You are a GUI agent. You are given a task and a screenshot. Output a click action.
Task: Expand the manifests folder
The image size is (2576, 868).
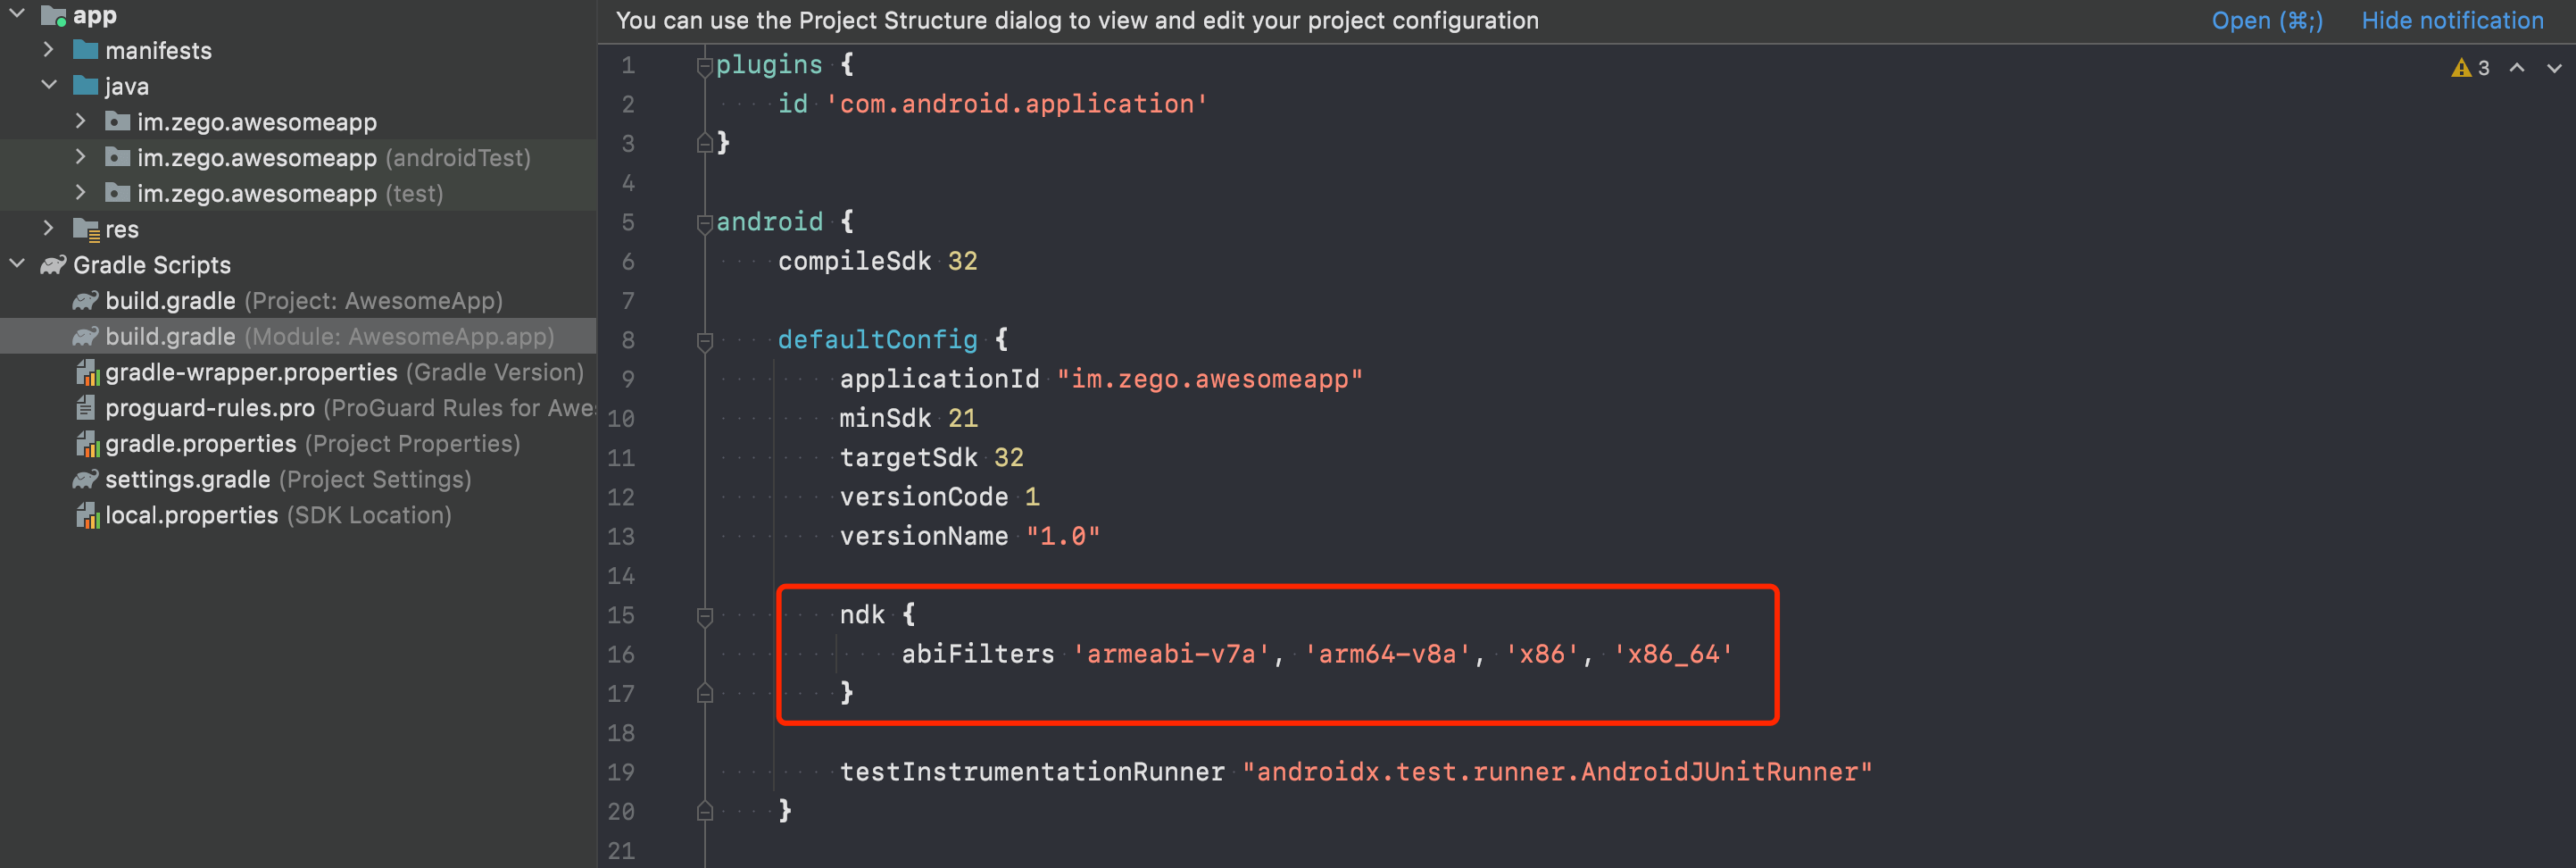48,50
